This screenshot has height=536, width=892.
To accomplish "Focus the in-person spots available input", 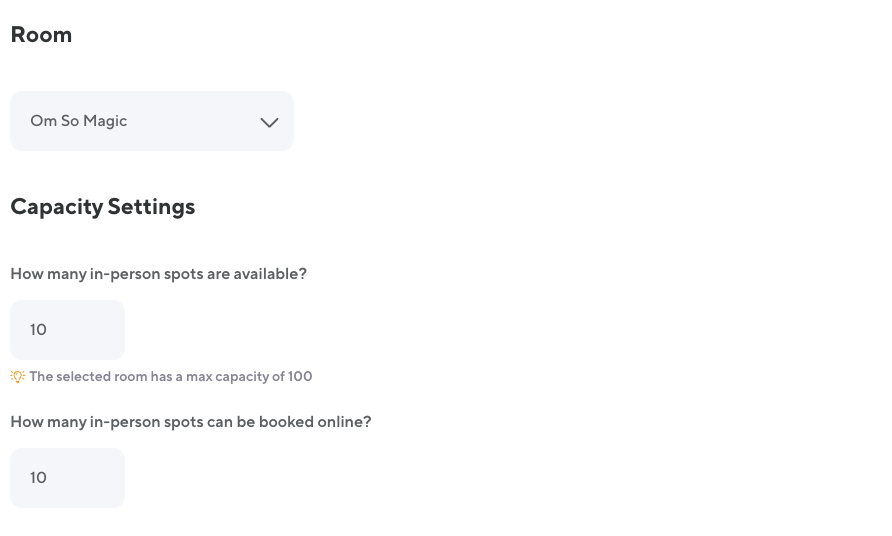I will [x=67, y=330].
